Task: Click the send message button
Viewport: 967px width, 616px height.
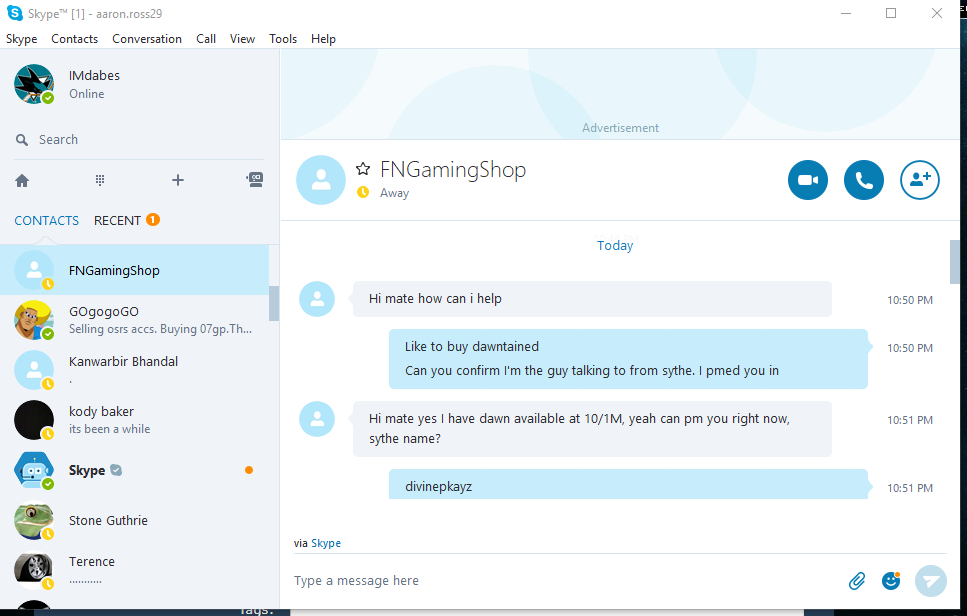Action: [x=931, y=581]
